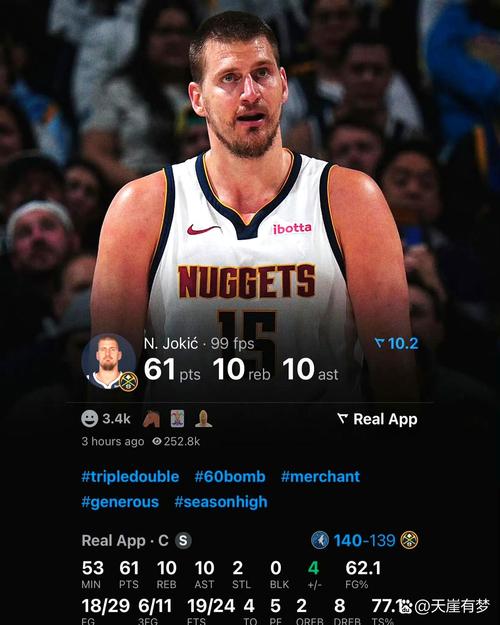
Task: Open N. Jokić profile avatar
Action: [x=108, y=361]
